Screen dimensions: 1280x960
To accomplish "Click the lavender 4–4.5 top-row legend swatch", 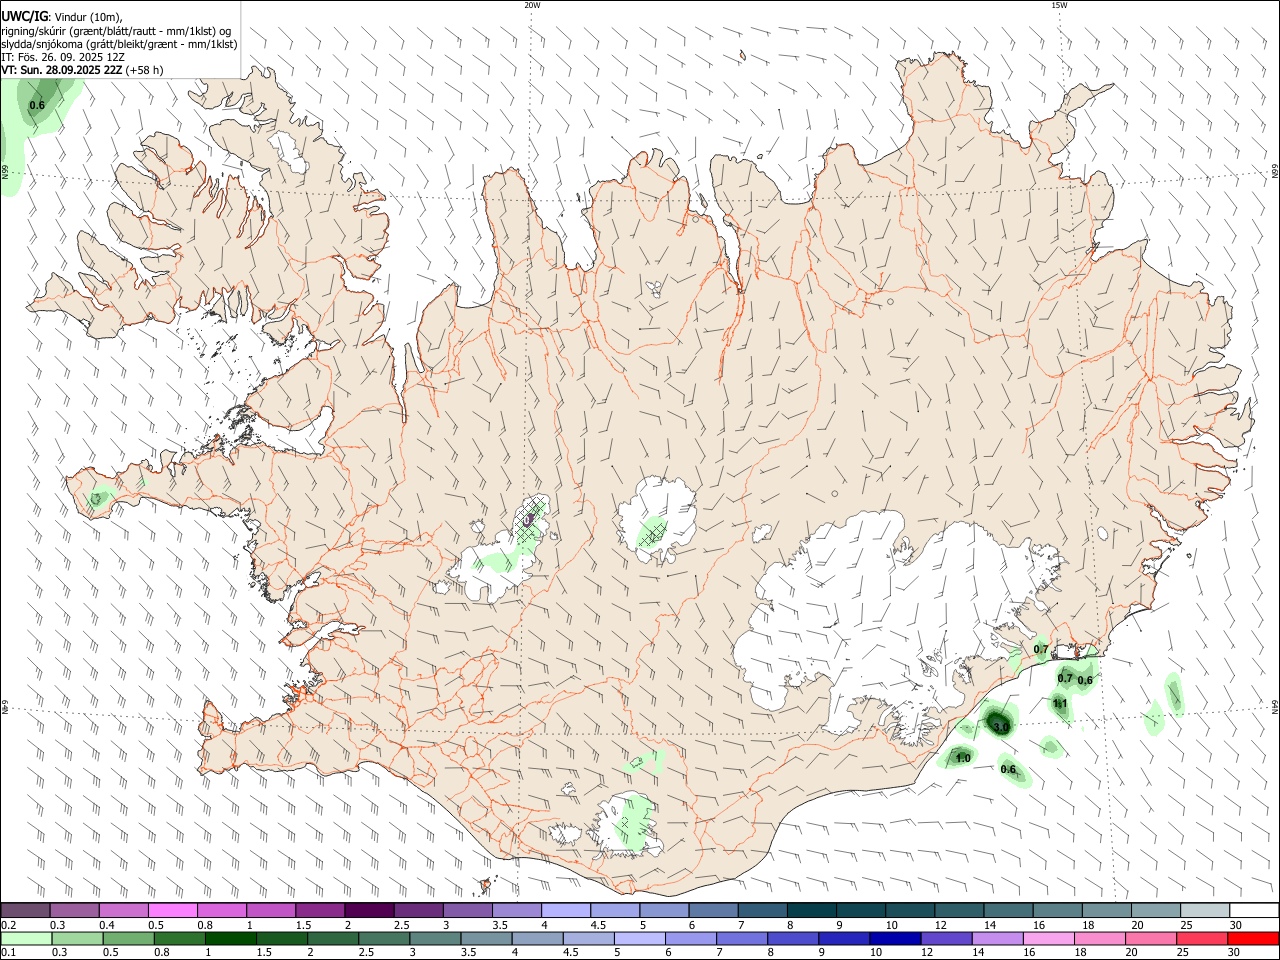I will click(x=564, y=910).
